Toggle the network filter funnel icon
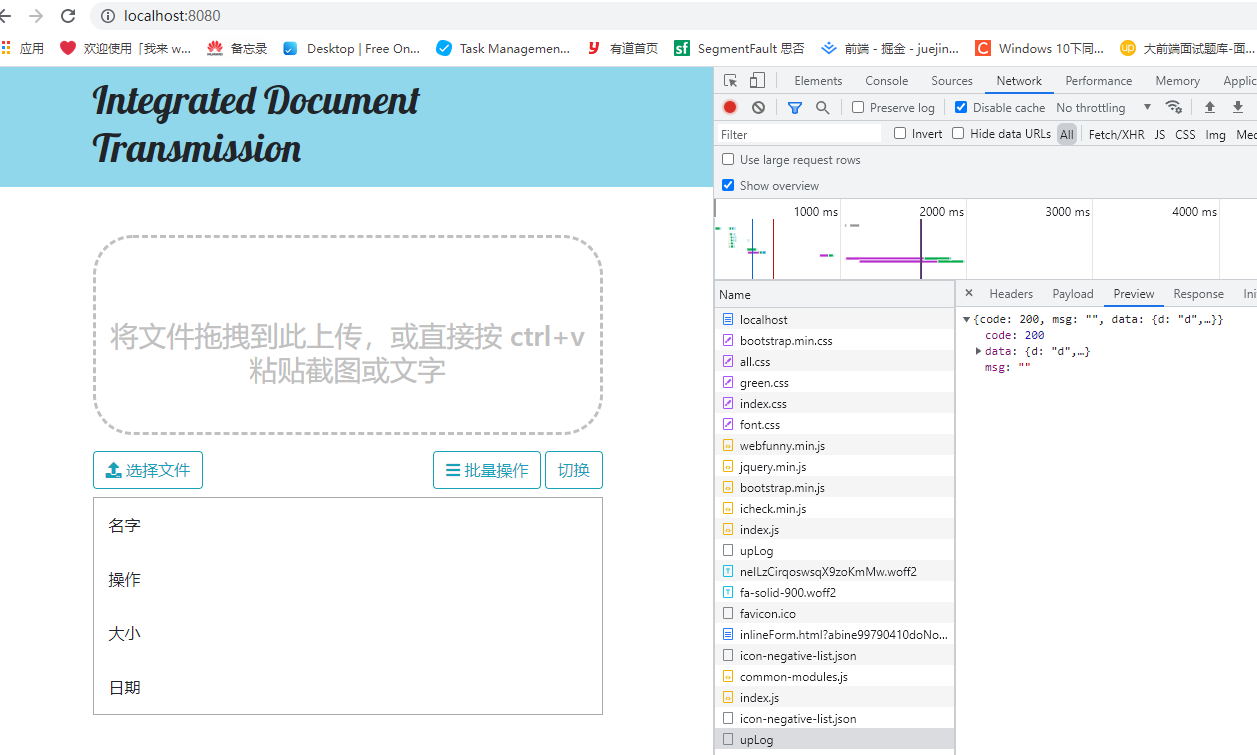1257x755 pixels. [x=794, y=108]
